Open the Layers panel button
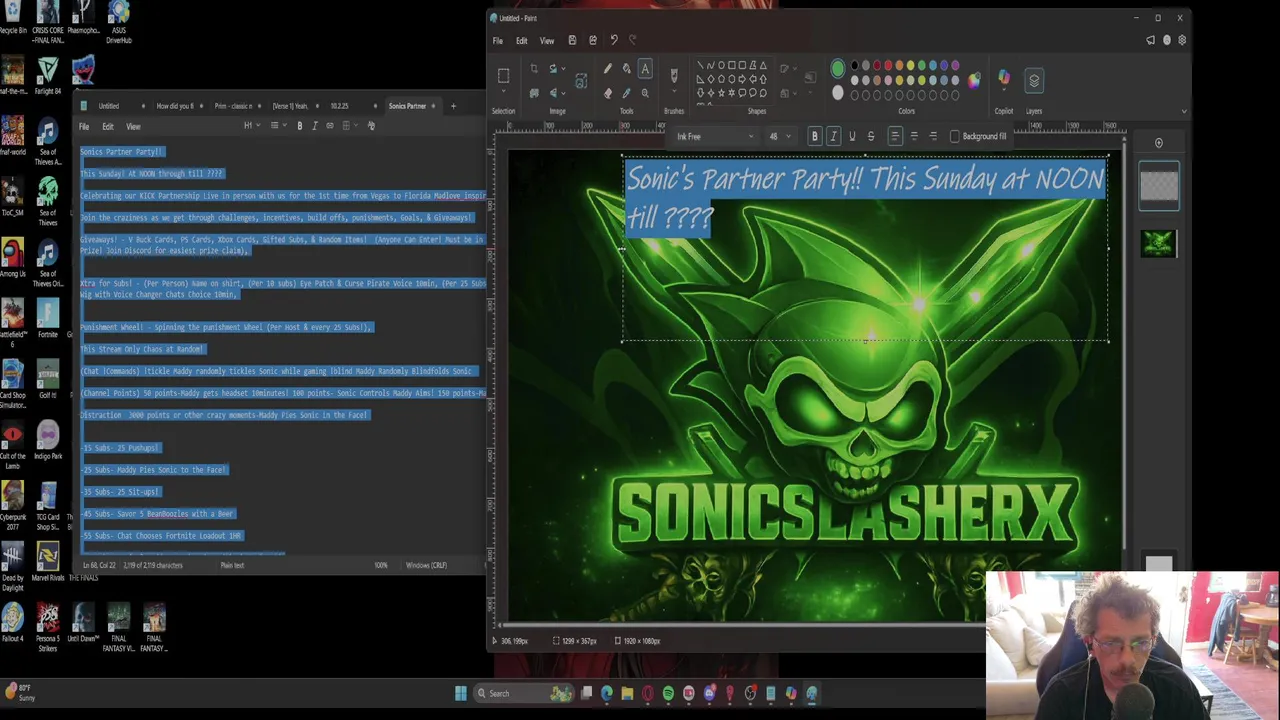The width and height of the screenshot is (1280, 720). (x=1034, y=80)
